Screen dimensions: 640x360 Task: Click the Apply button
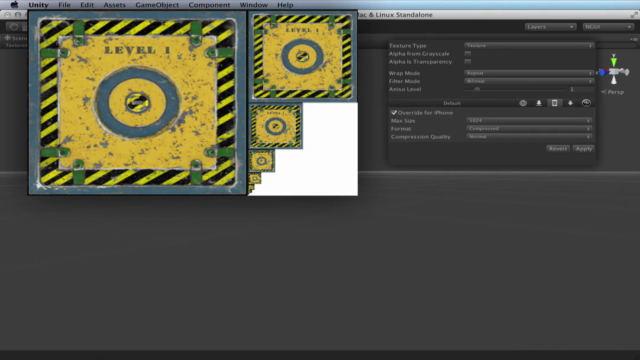pyautogui.click(x=583, y=149)
